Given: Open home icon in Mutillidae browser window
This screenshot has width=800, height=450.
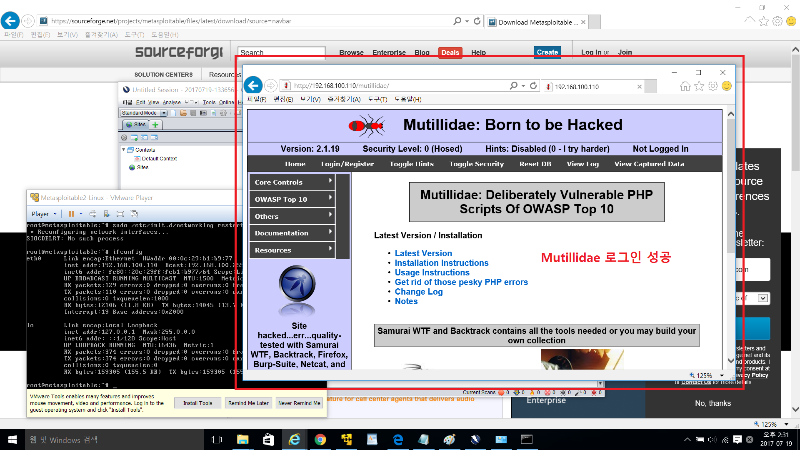Looking at the screenshot, I should click(x=685, y=86).
